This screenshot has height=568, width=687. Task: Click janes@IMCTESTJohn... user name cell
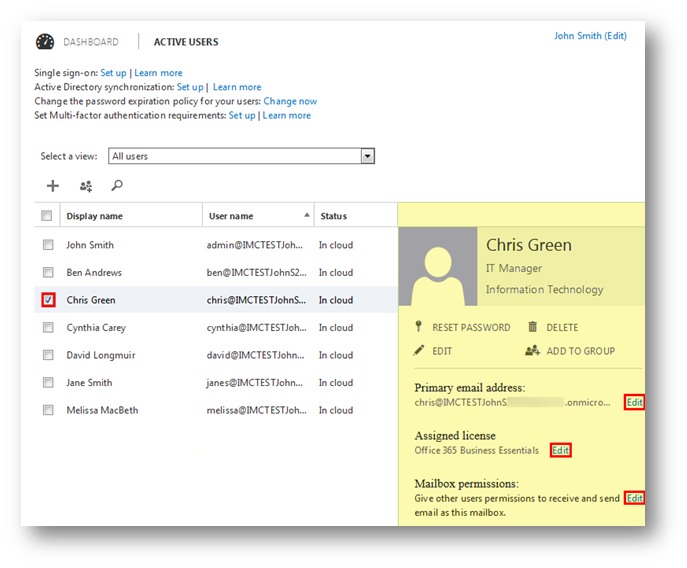tap(255, 383)
